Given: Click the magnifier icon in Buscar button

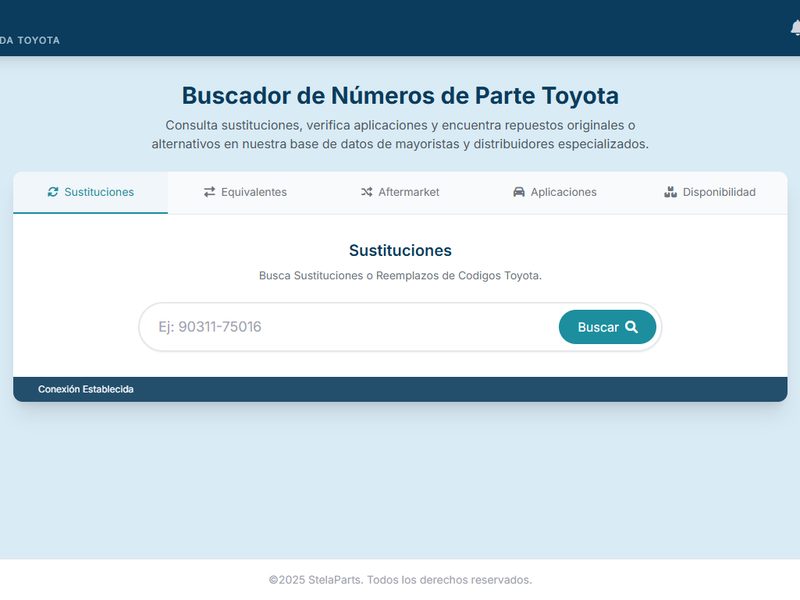Looking at the screenshot, I should [631, 327].
